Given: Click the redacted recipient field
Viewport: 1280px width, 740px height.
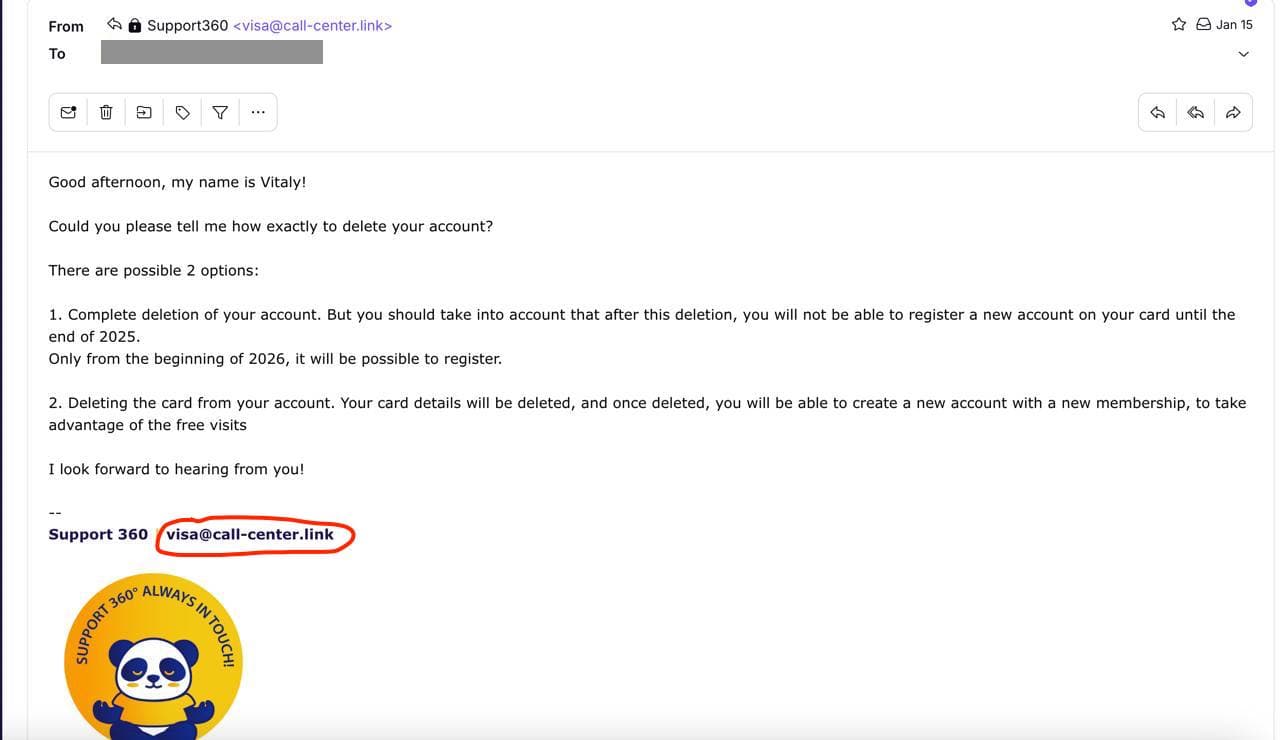Looking at the screenshot, I should tap(212, 52).
